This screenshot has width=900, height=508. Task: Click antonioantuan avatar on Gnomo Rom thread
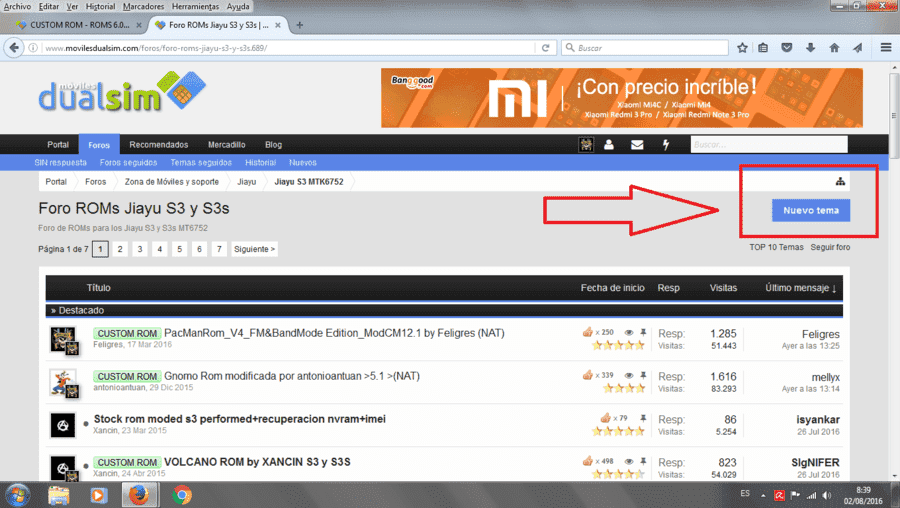click(63, 383)
